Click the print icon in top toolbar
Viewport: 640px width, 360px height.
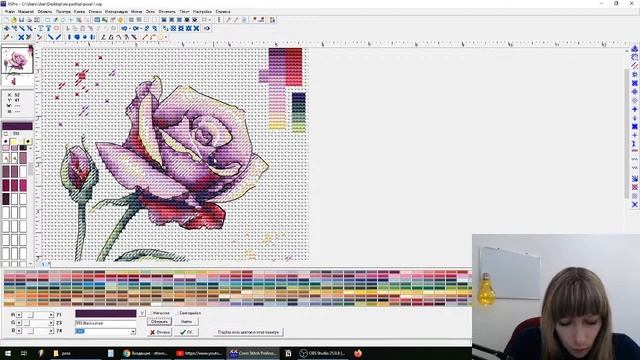coord(29,20)
